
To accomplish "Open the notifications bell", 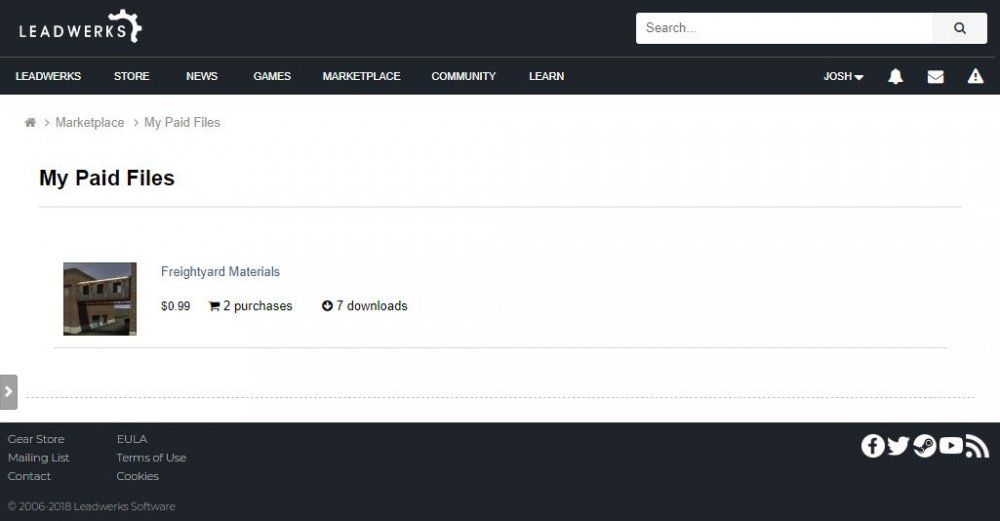I will [895, 77].
